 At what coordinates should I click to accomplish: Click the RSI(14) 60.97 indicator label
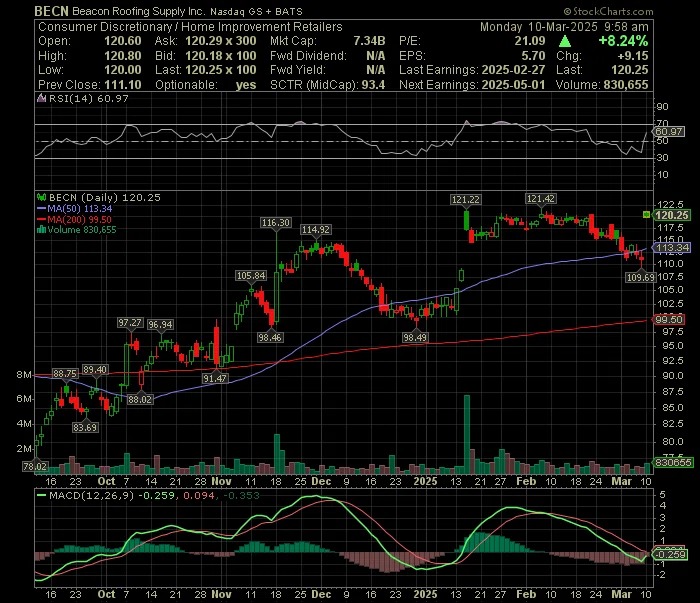88,99
